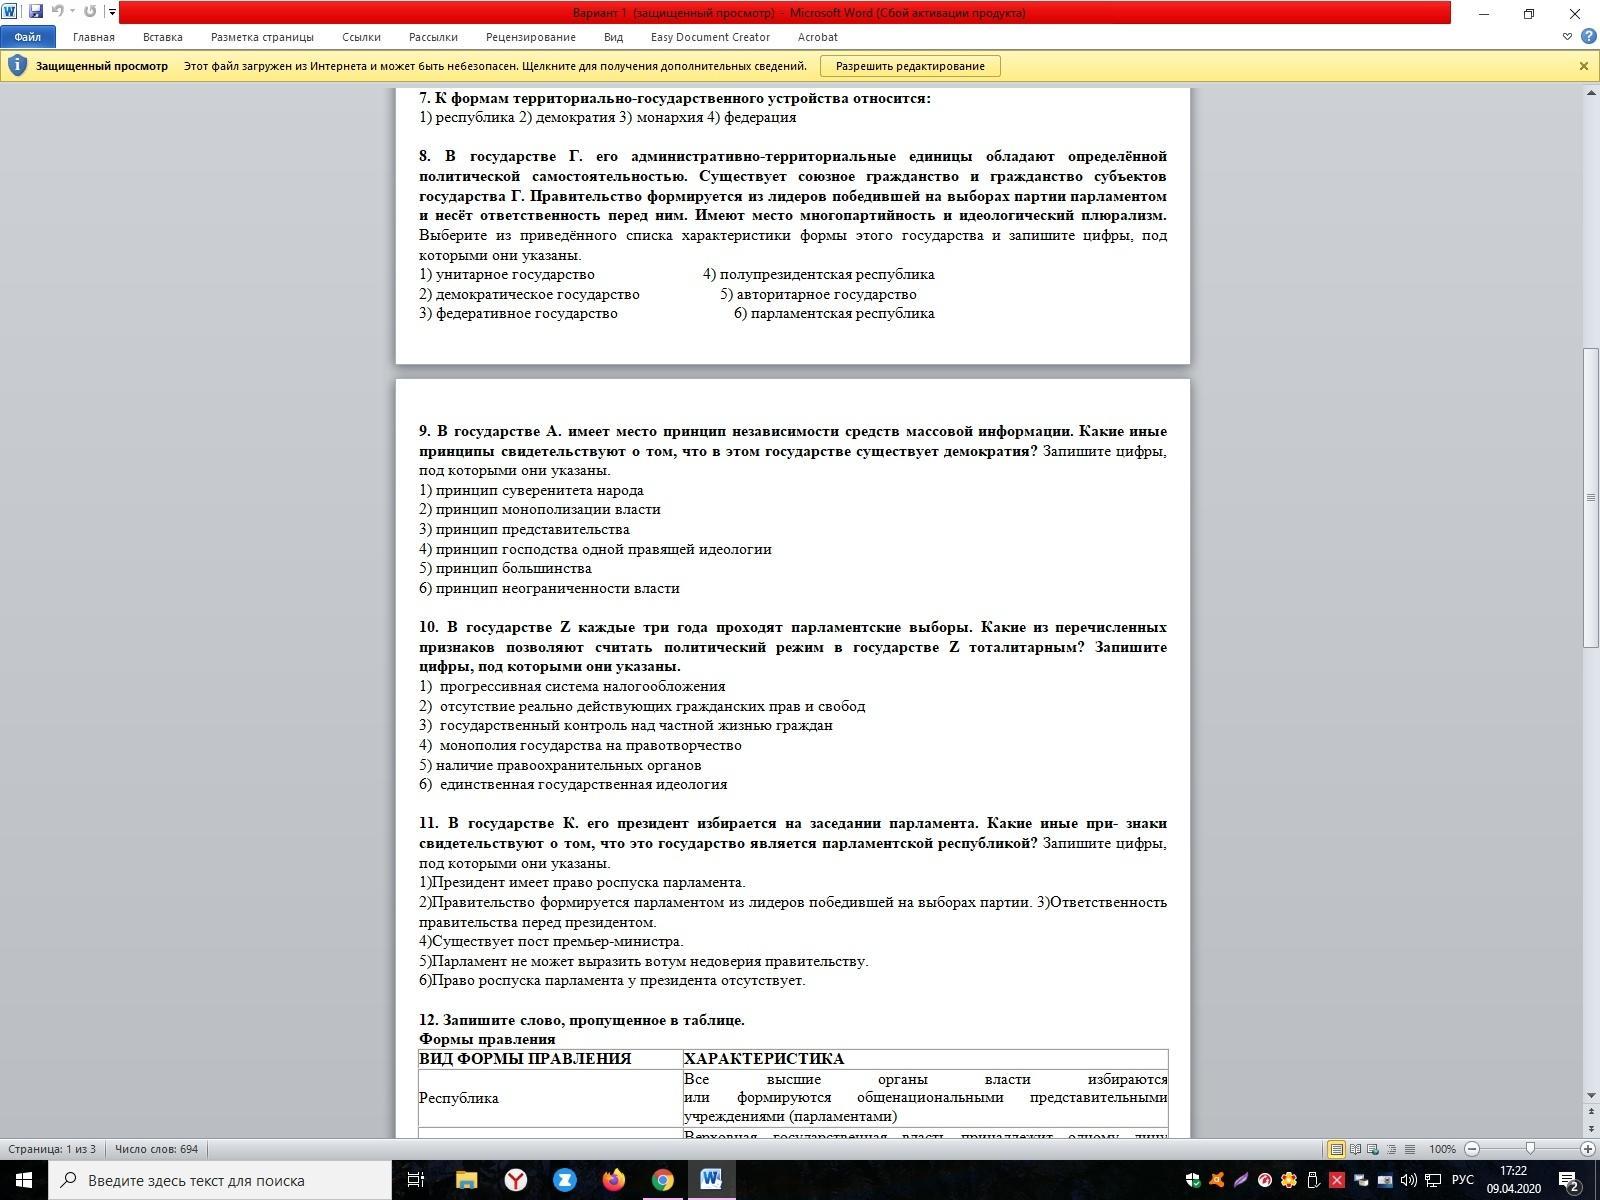Open File Explorer from the taskbar
1600x1200 pixels.
coord(466,1180)
